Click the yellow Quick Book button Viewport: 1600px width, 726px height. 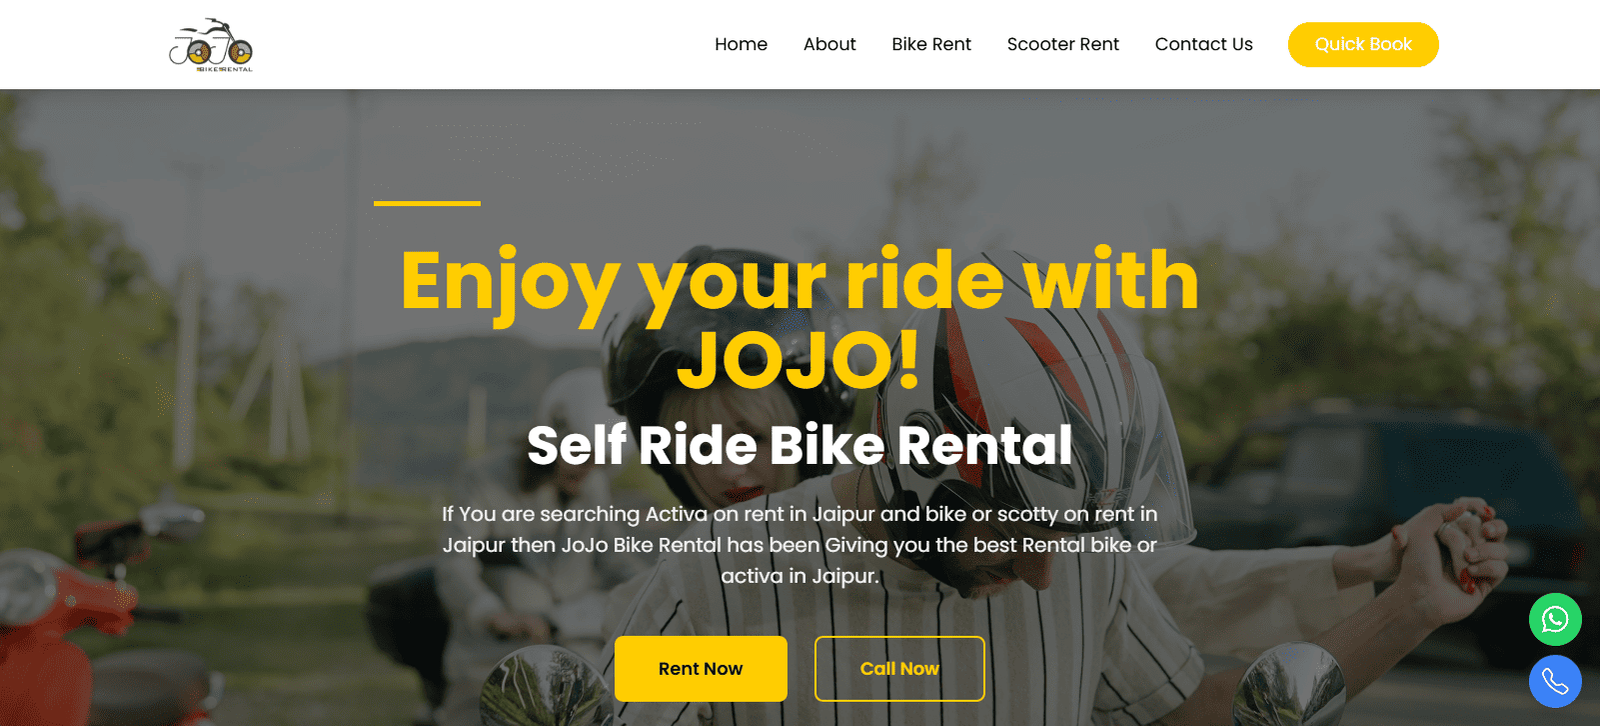tap(1363, 44)
